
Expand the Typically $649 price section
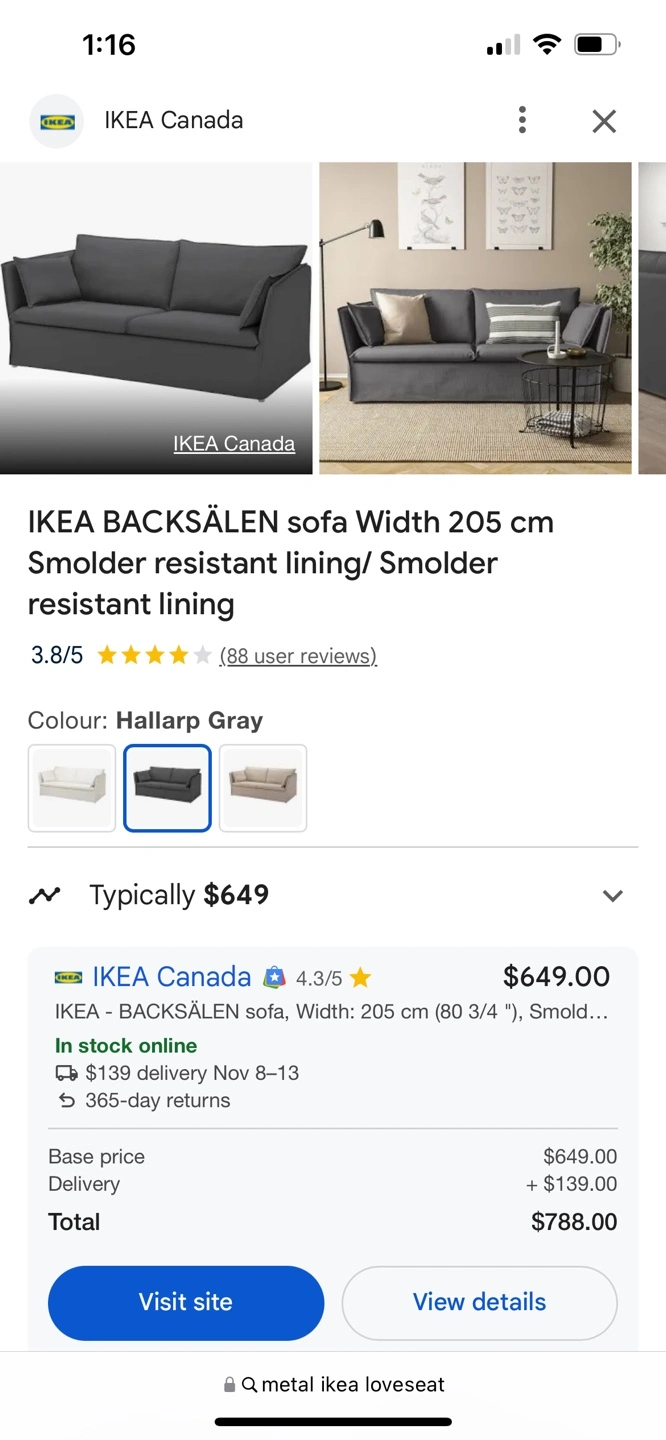pos(612,895)
